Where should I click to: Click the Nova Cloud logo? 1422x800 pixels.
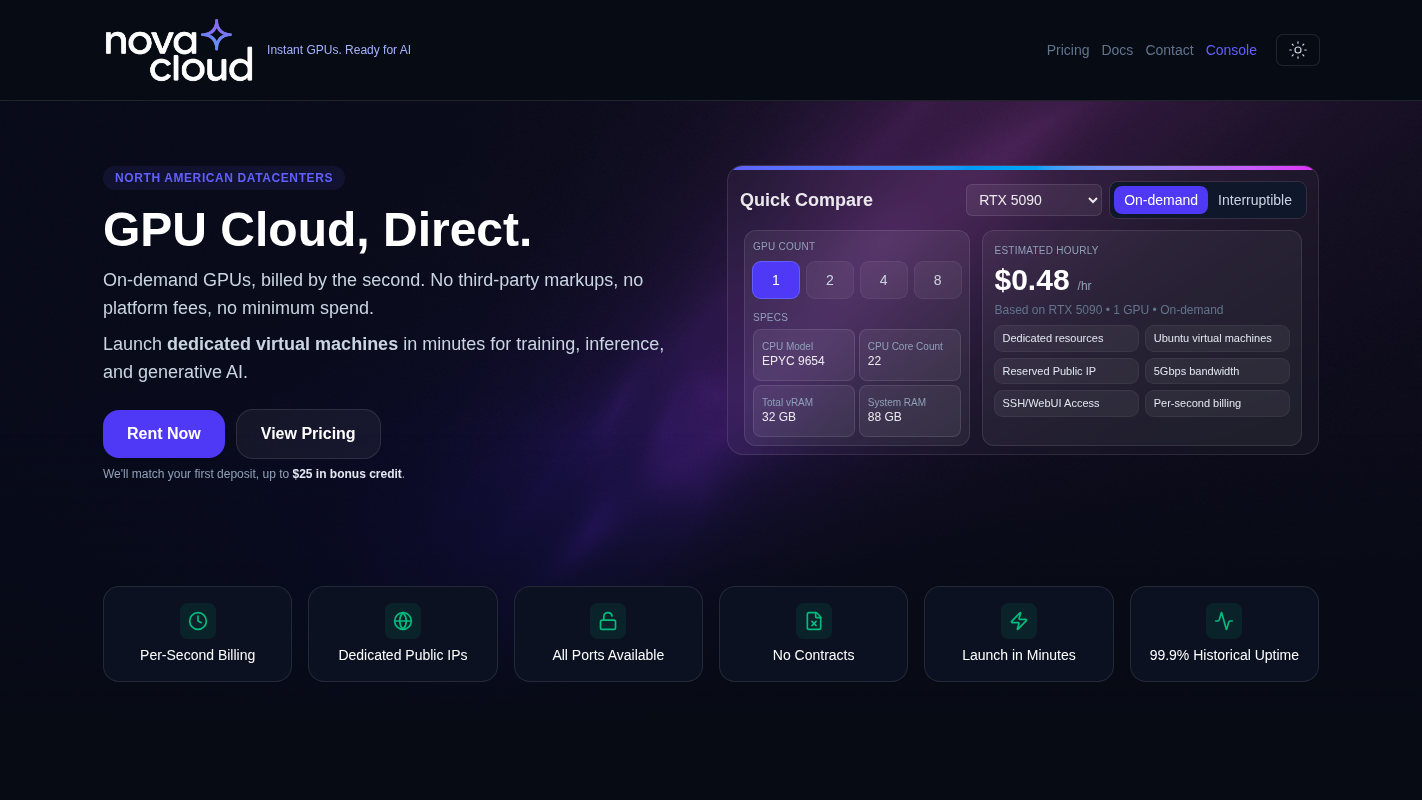pos(179,50)
